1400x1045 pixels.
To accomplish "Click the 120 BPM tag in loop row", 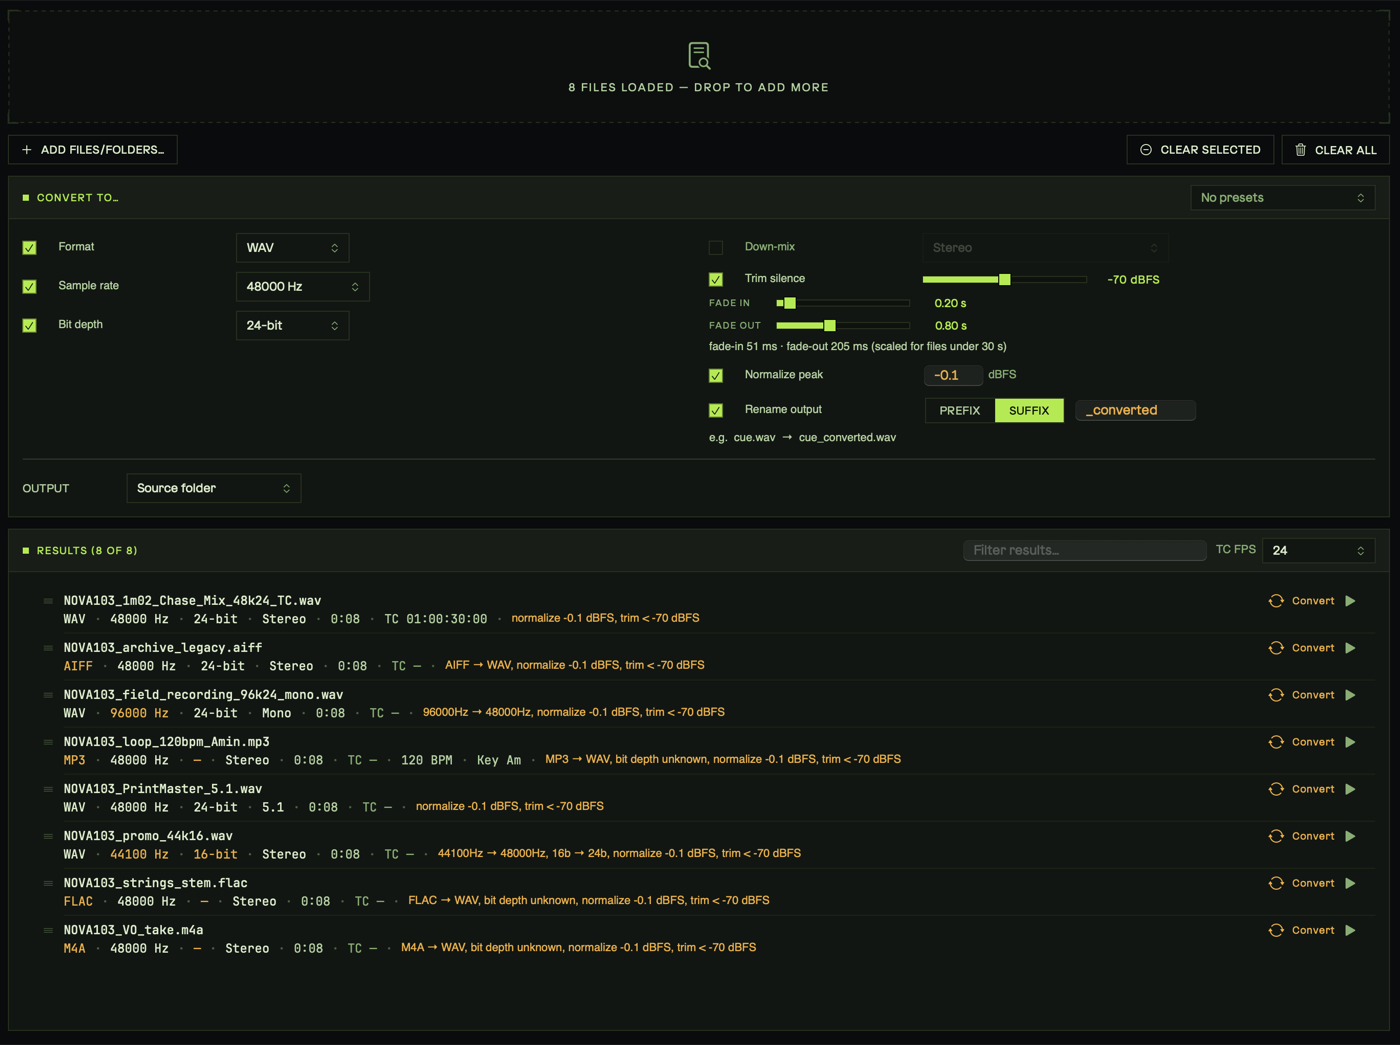I will [426, 760].
